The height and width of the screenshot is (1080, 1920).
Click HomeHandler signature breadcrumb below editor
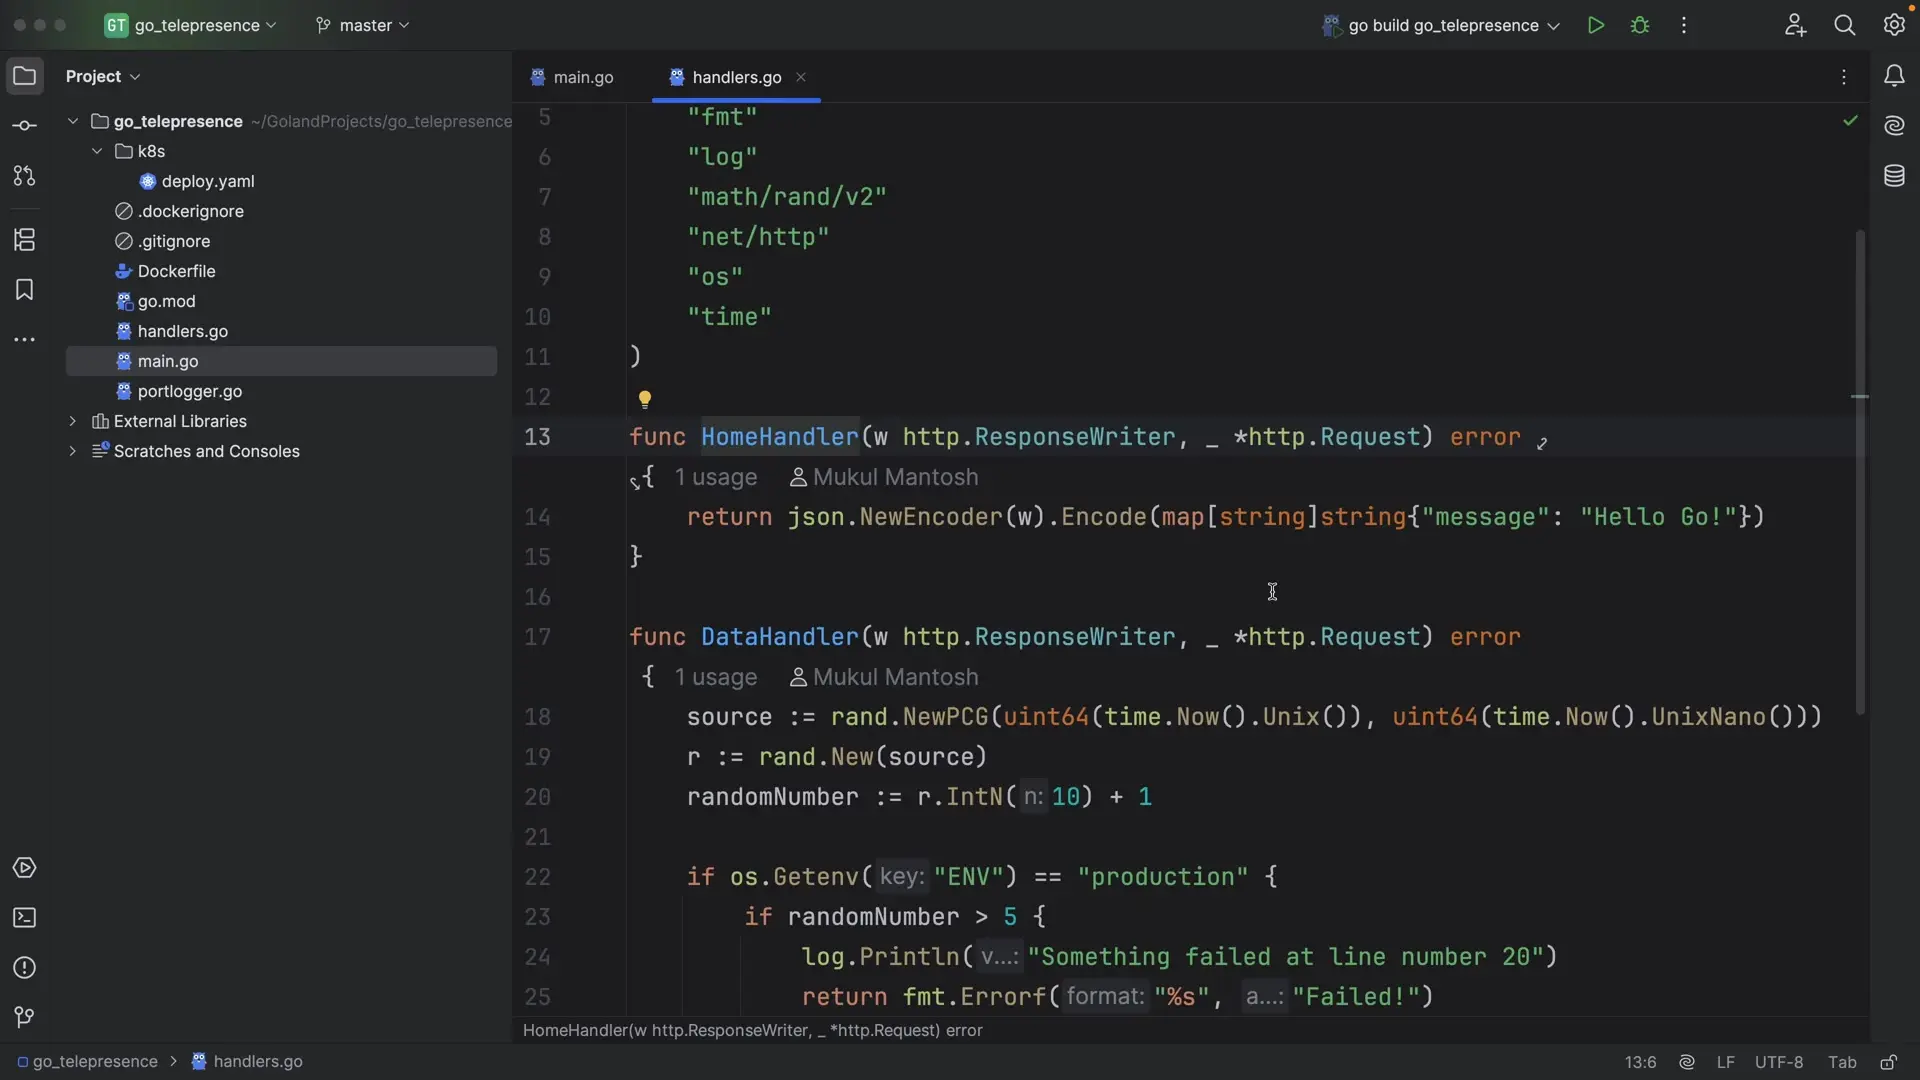pyautogui.click(x=753, y=1030)
